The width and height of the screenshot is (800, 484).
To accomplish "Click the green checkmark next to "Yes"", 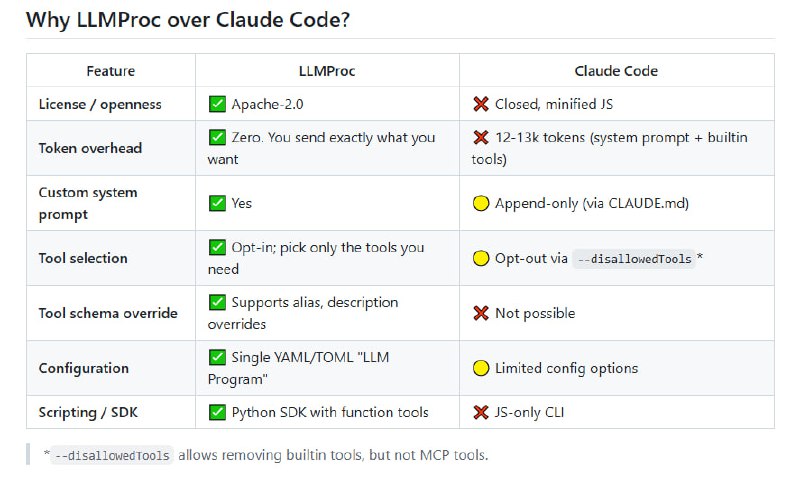I will coord(217,203).
